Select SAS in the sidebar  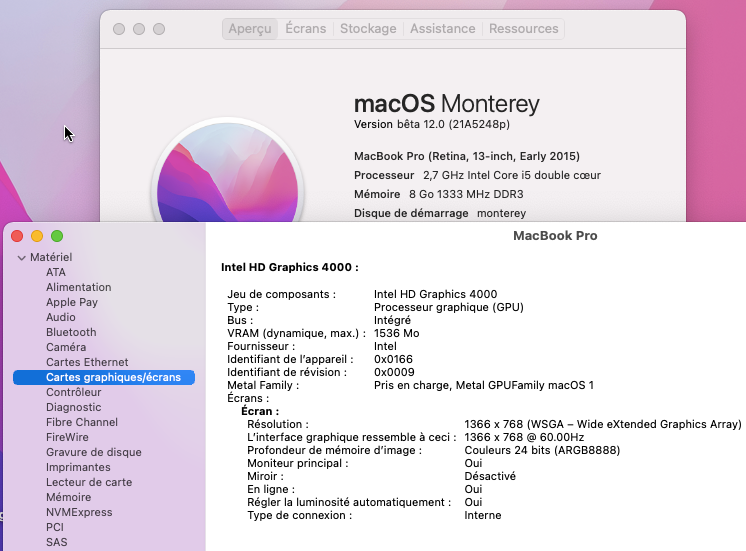(57, 542)
